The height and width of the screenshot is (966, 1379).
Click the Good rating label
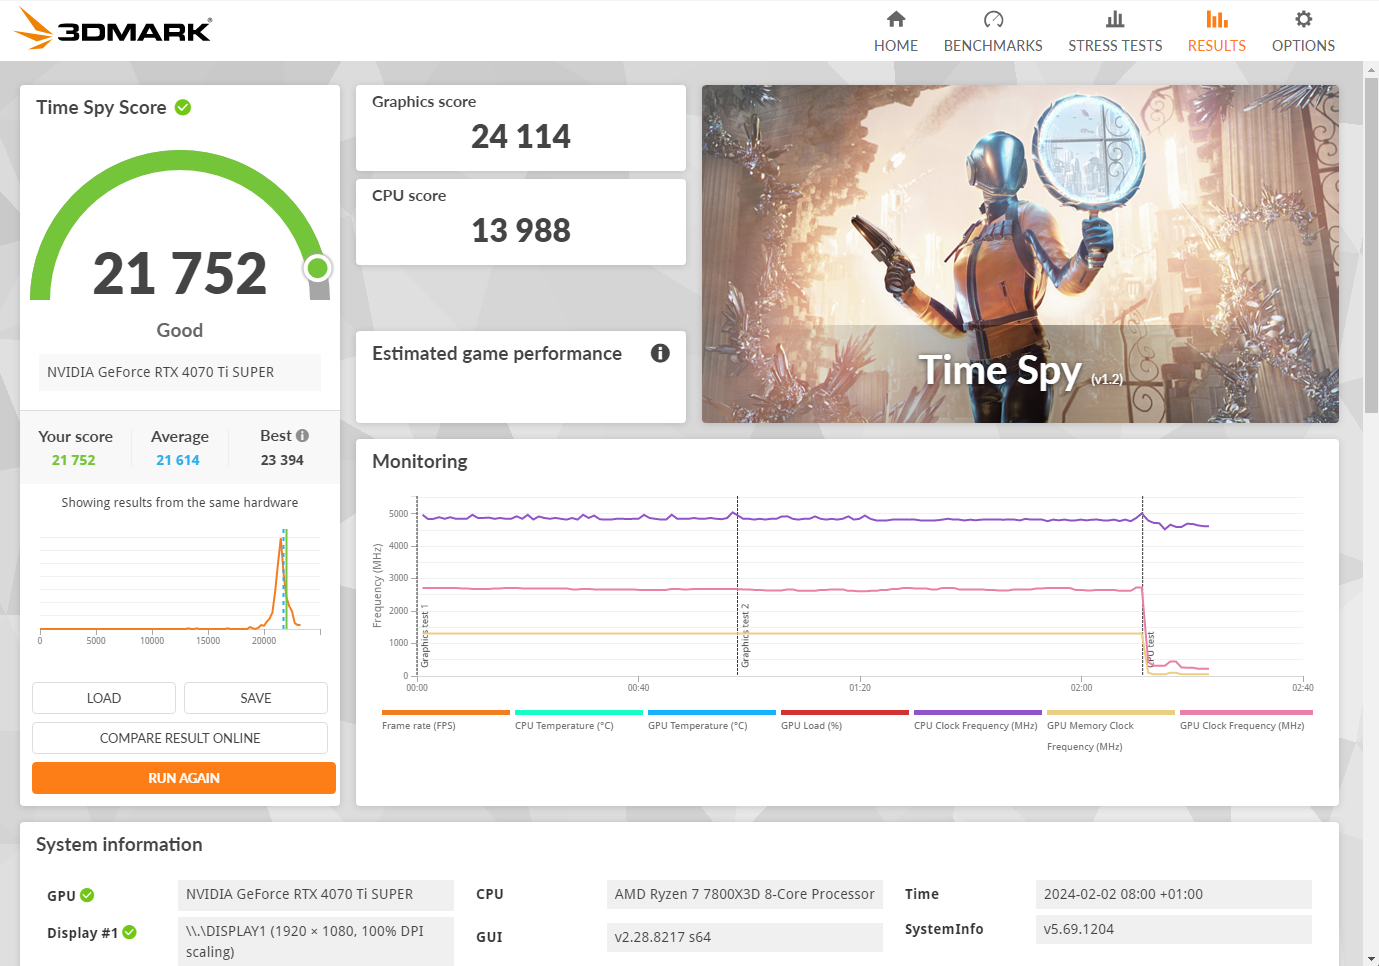(180, 330)
